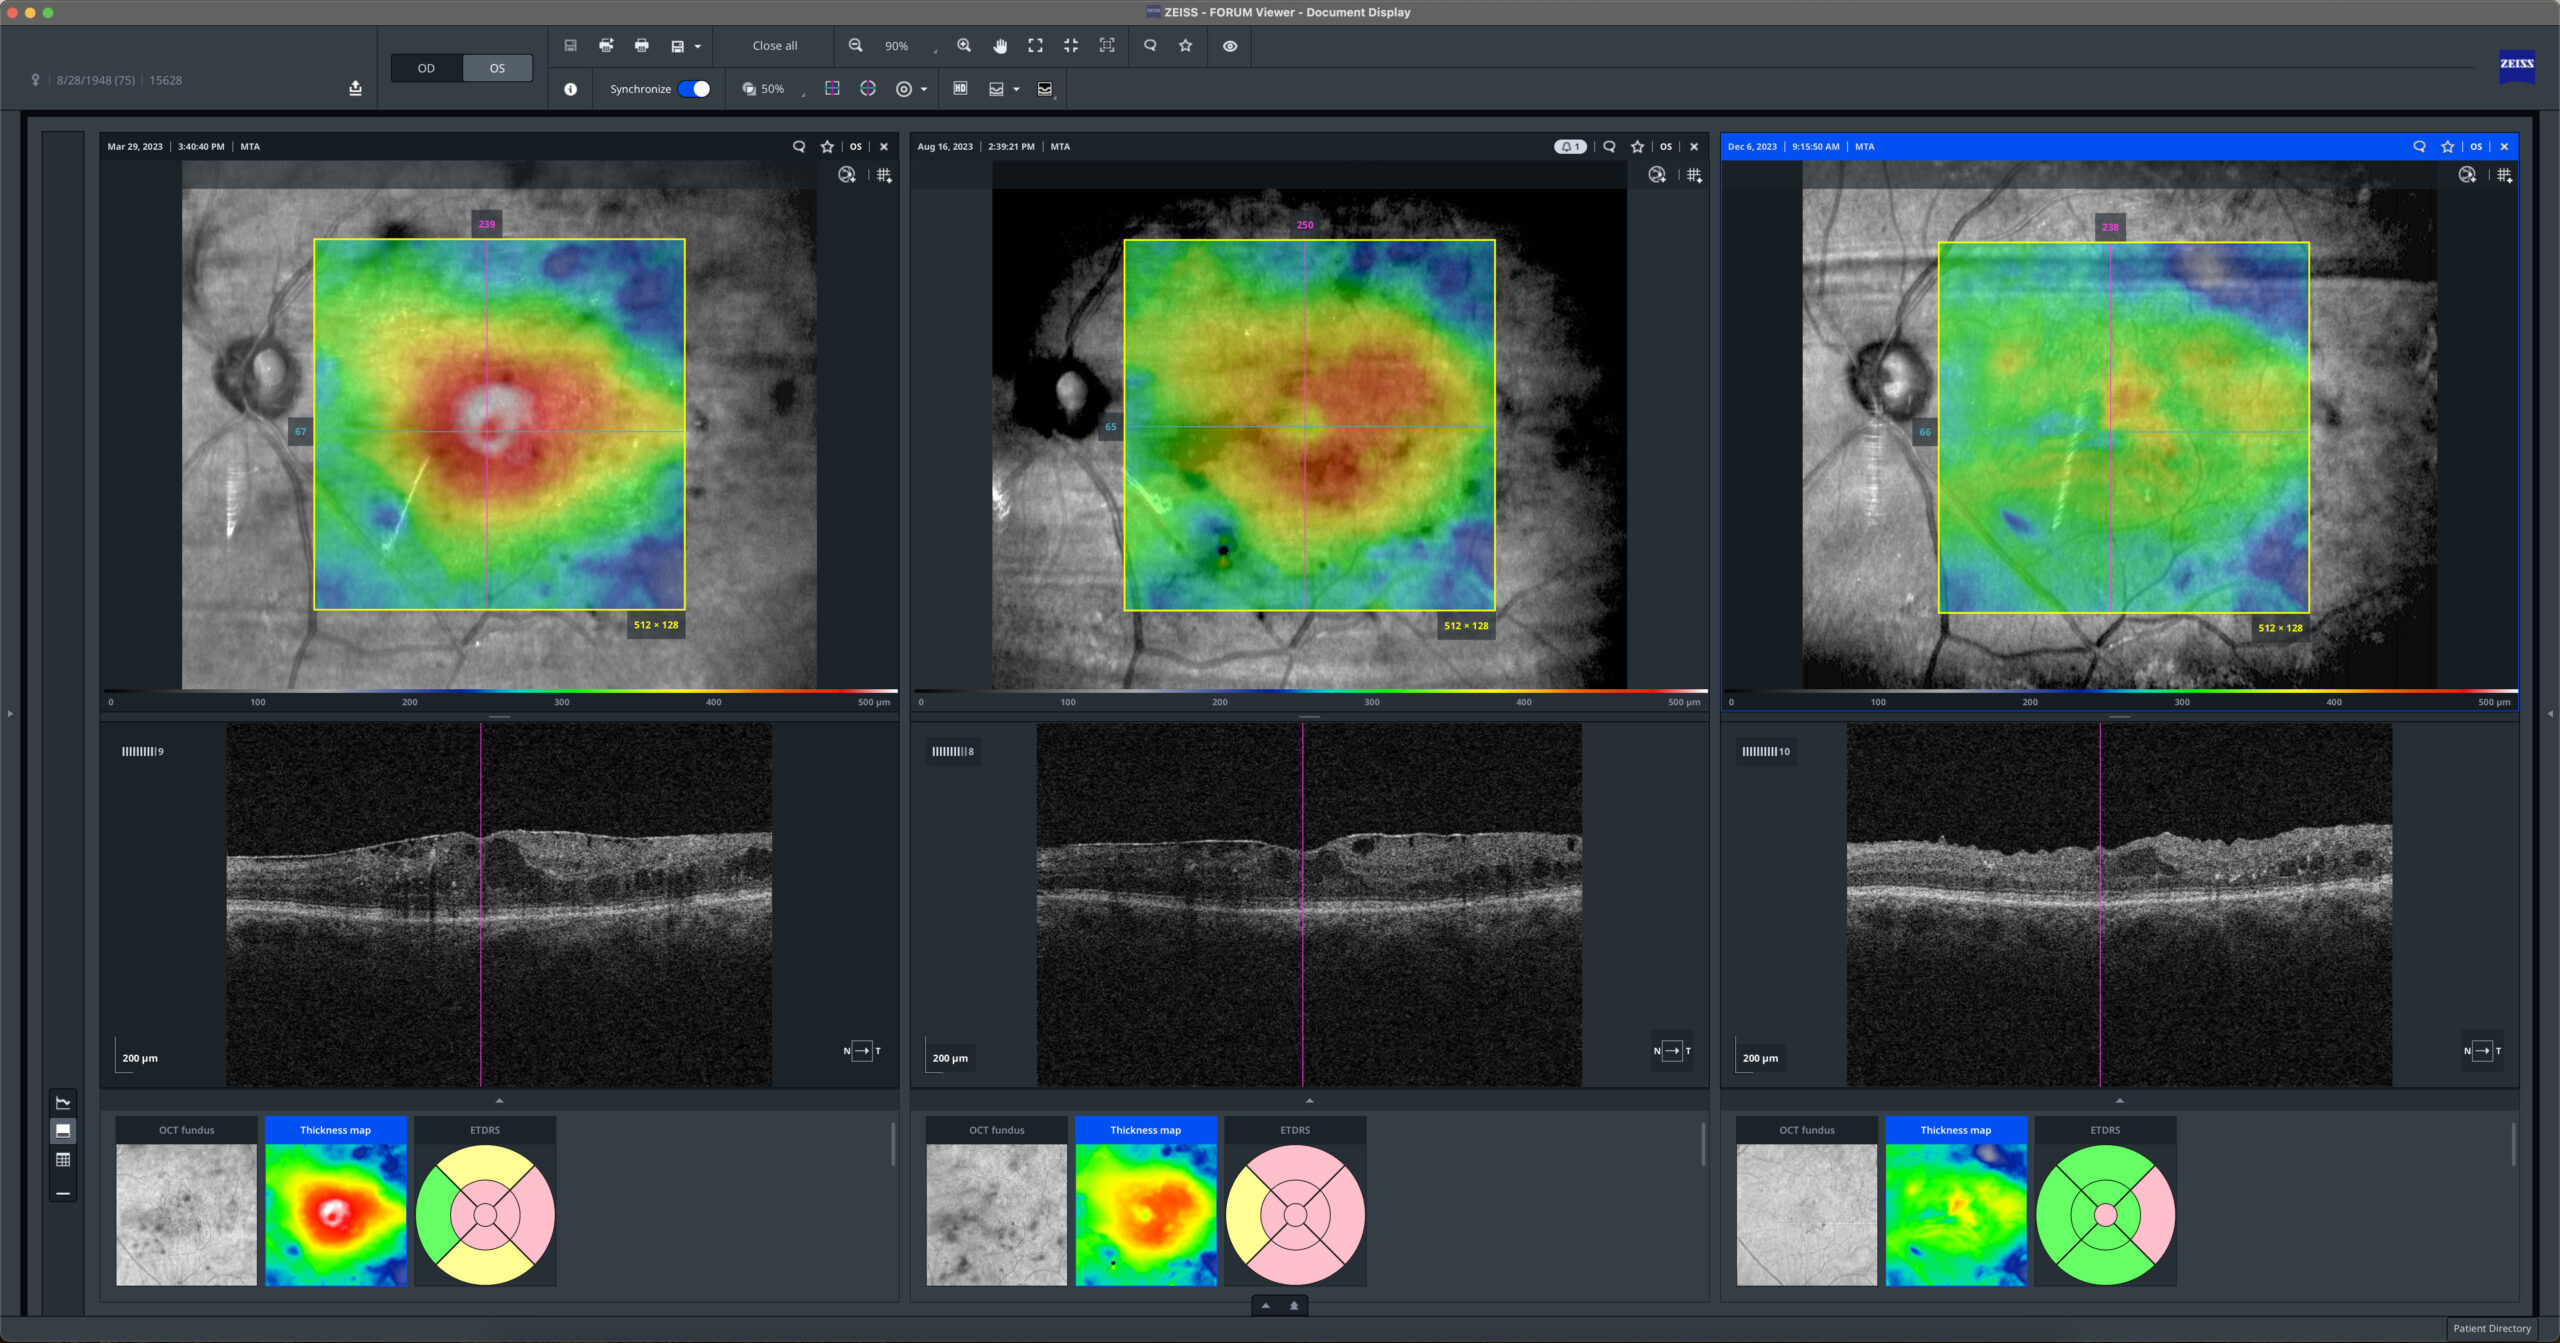2560x1343 pixels.
Task: Select the image panel layout icon in sidebar
Action: point(63,1131)
